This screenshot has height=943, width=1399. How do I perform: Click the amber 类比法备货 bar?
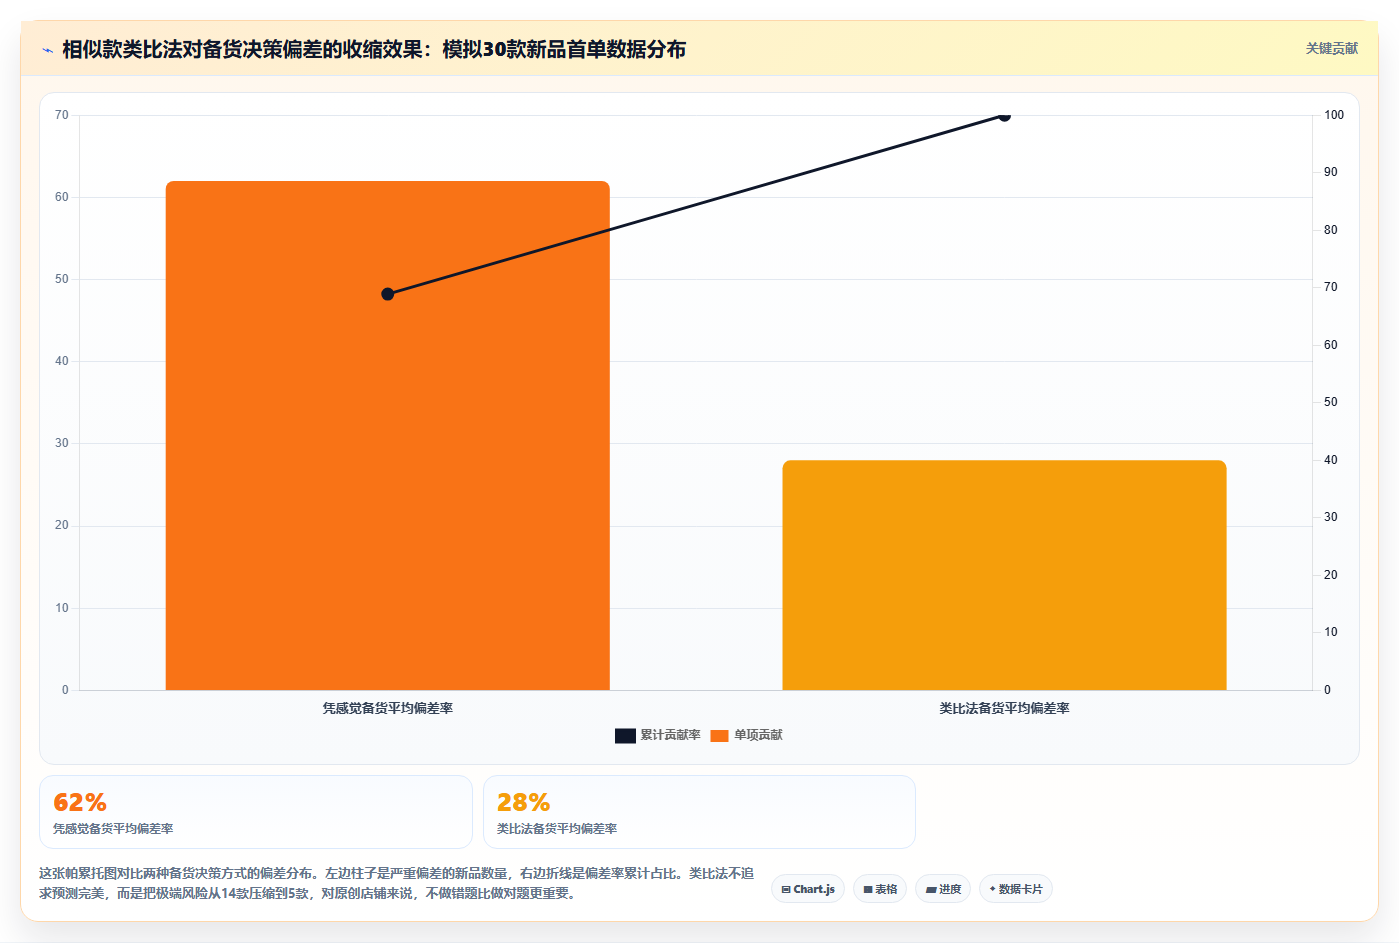pyautogui.click(x=1004, y=575)
